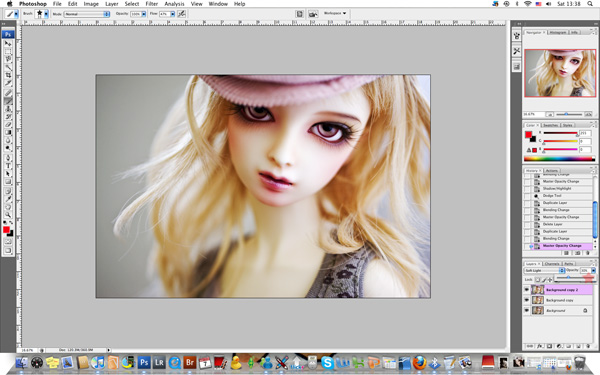This screenshot has height=375, width=600.
Task: Hide the Background copy 2 layer
Action: tap(527, 290)
